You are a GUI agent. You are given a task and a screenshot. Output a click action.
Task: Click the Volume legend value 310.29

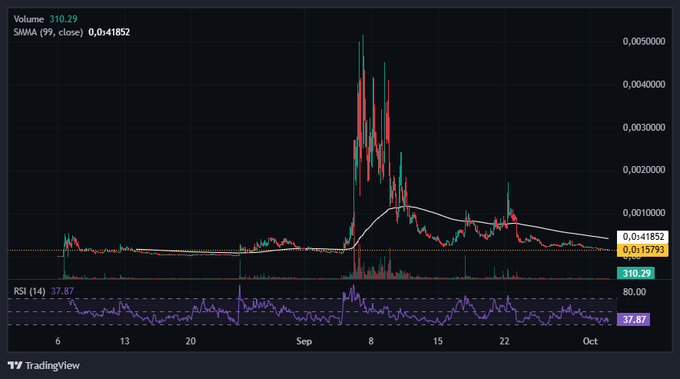[63, 19]
